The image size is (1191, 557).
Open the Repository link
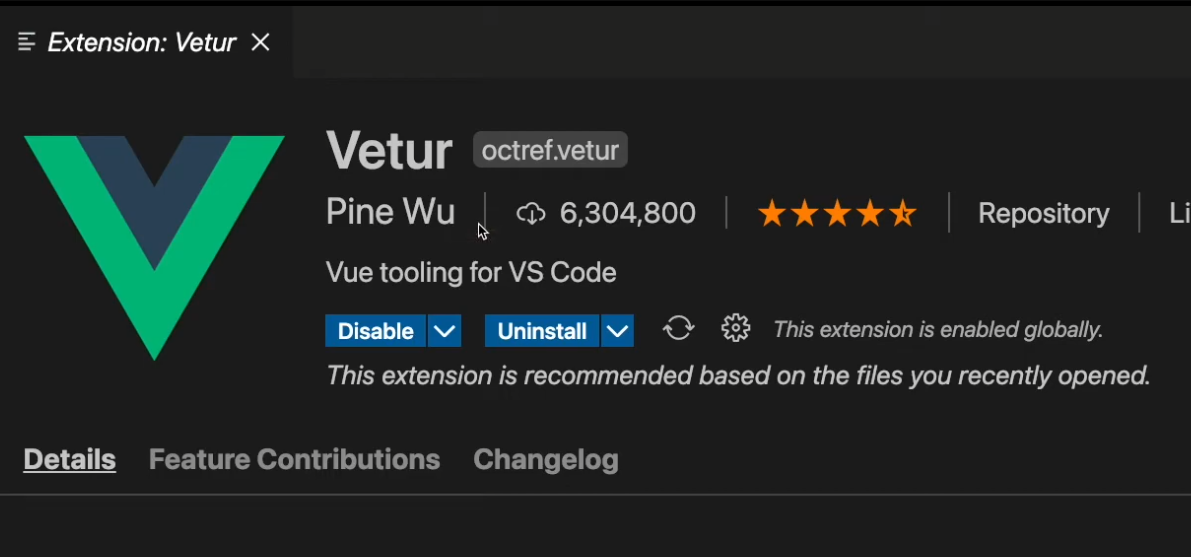pyautogui.click(x=1044, y=214)
